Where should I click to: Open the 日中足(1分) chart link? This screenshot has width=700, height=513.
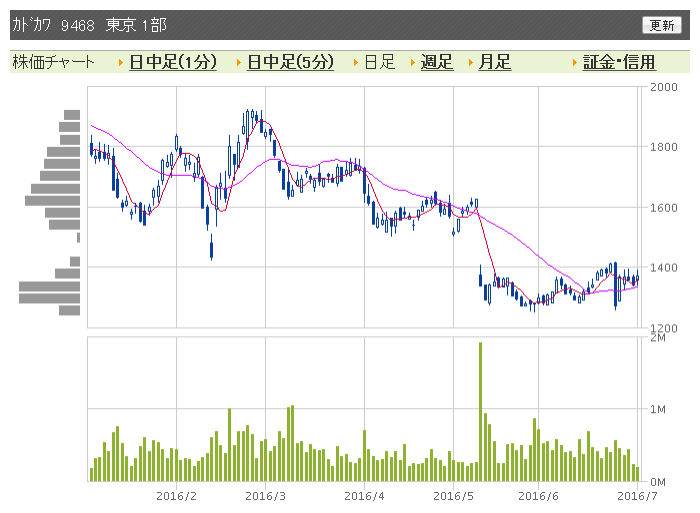coord(173,62)
